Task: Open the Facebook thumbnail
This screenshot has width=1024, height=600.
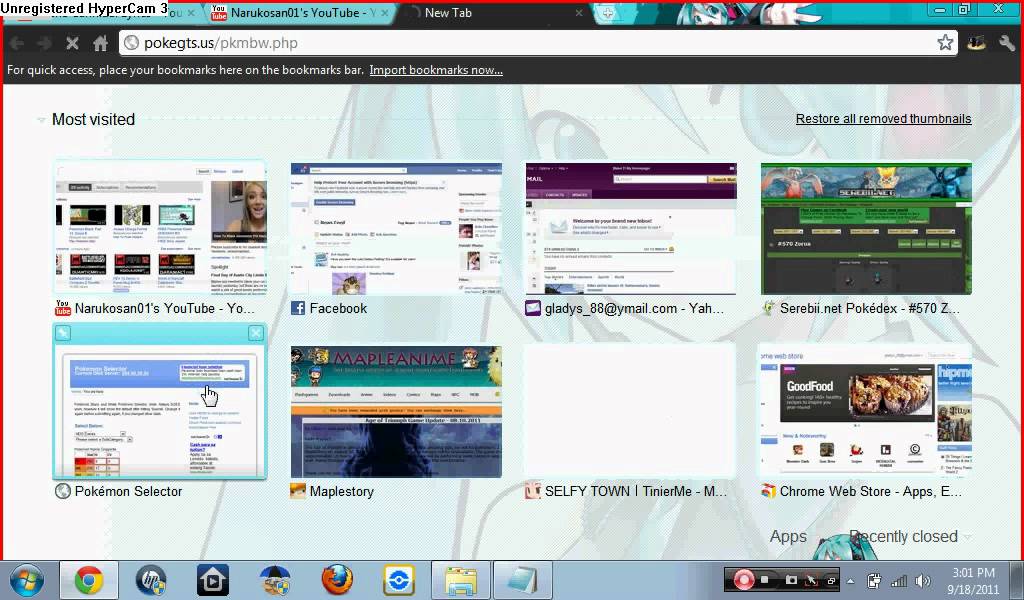Action: click(396, 230)
